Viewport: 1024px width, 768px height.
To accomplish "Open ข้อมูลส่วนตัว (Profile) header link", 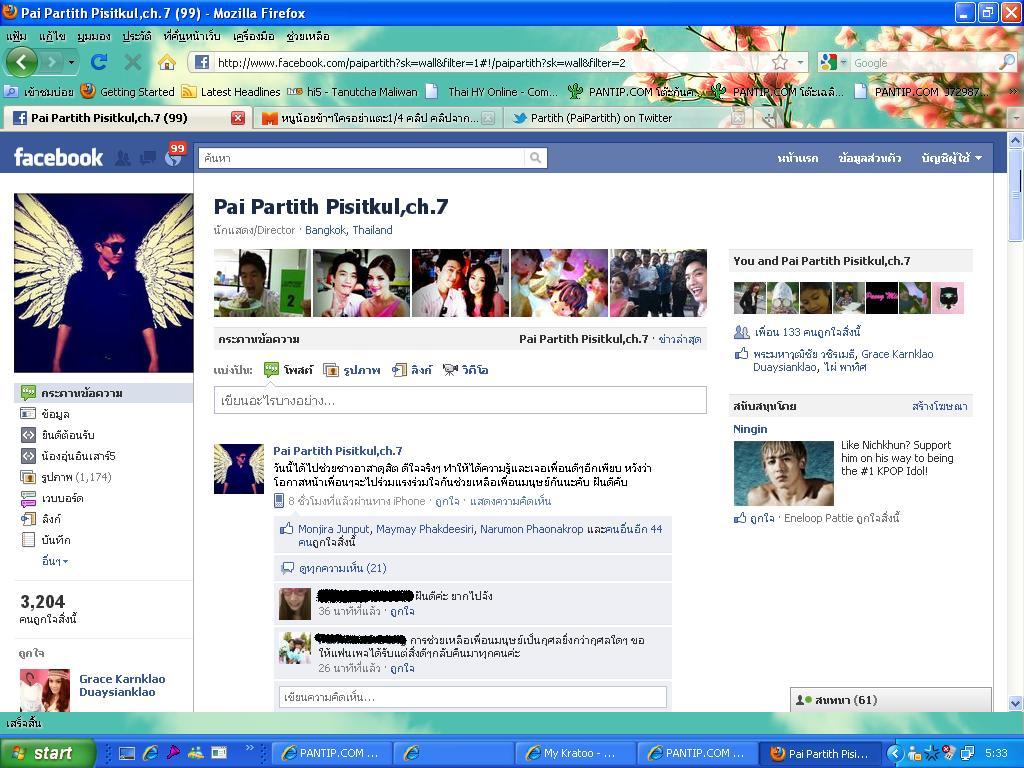I will [x=869, y=158].
